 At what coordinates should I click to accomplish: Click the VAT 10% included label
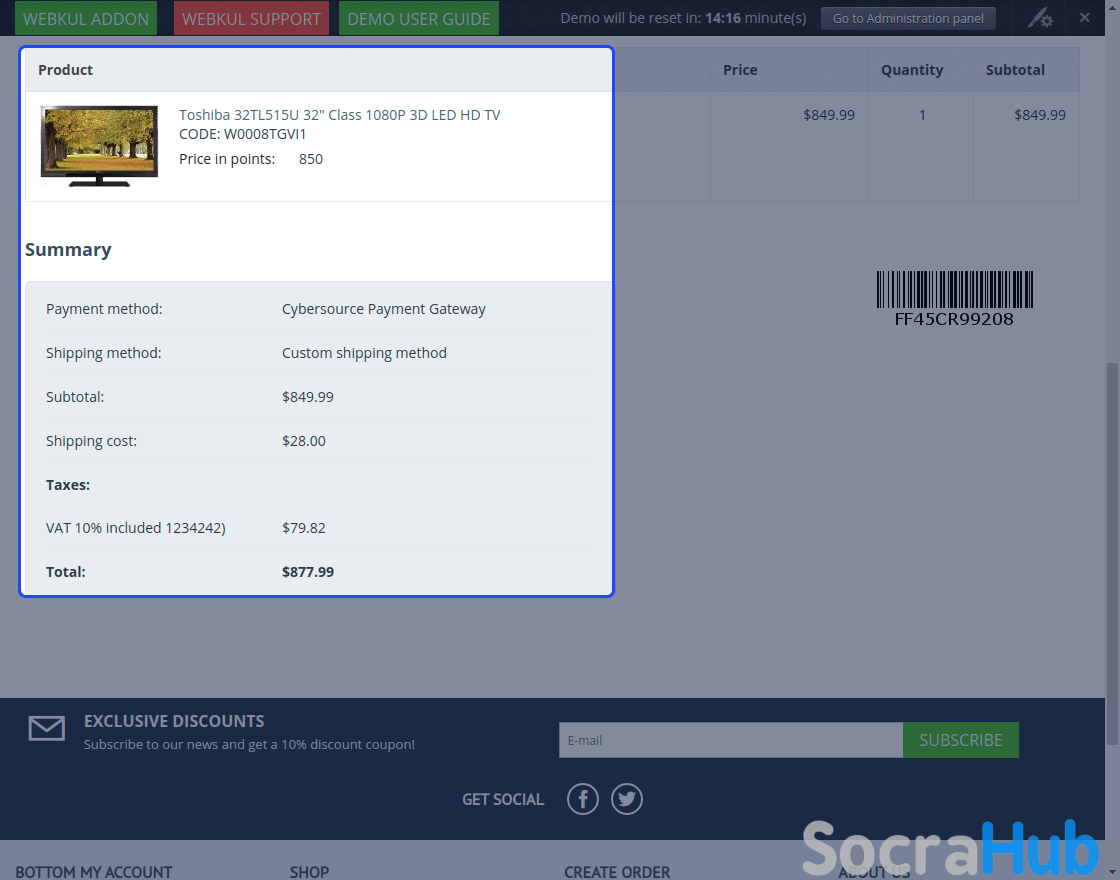coord(136,528)
